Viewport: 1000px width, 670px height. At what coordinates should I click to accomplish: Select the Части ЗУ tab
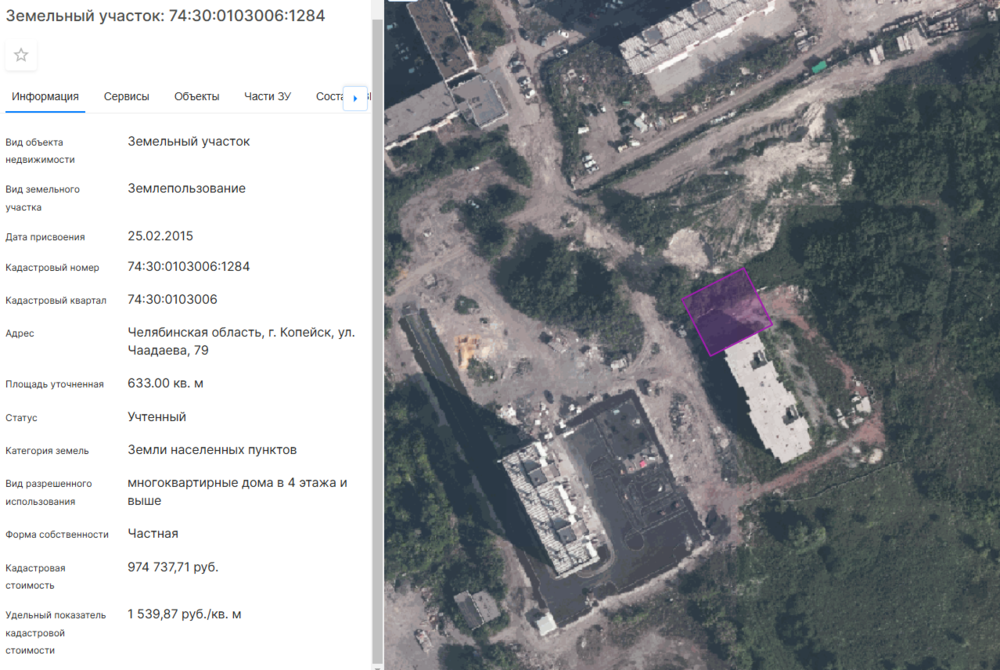pos(267,97)
